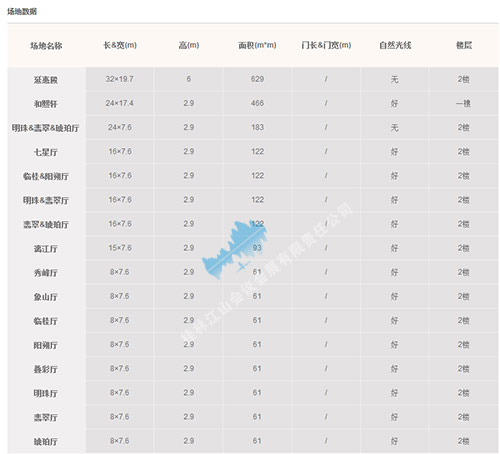Select the 象山厅 venue name
The height and width of the screenshot is (454, 500).
46,297
